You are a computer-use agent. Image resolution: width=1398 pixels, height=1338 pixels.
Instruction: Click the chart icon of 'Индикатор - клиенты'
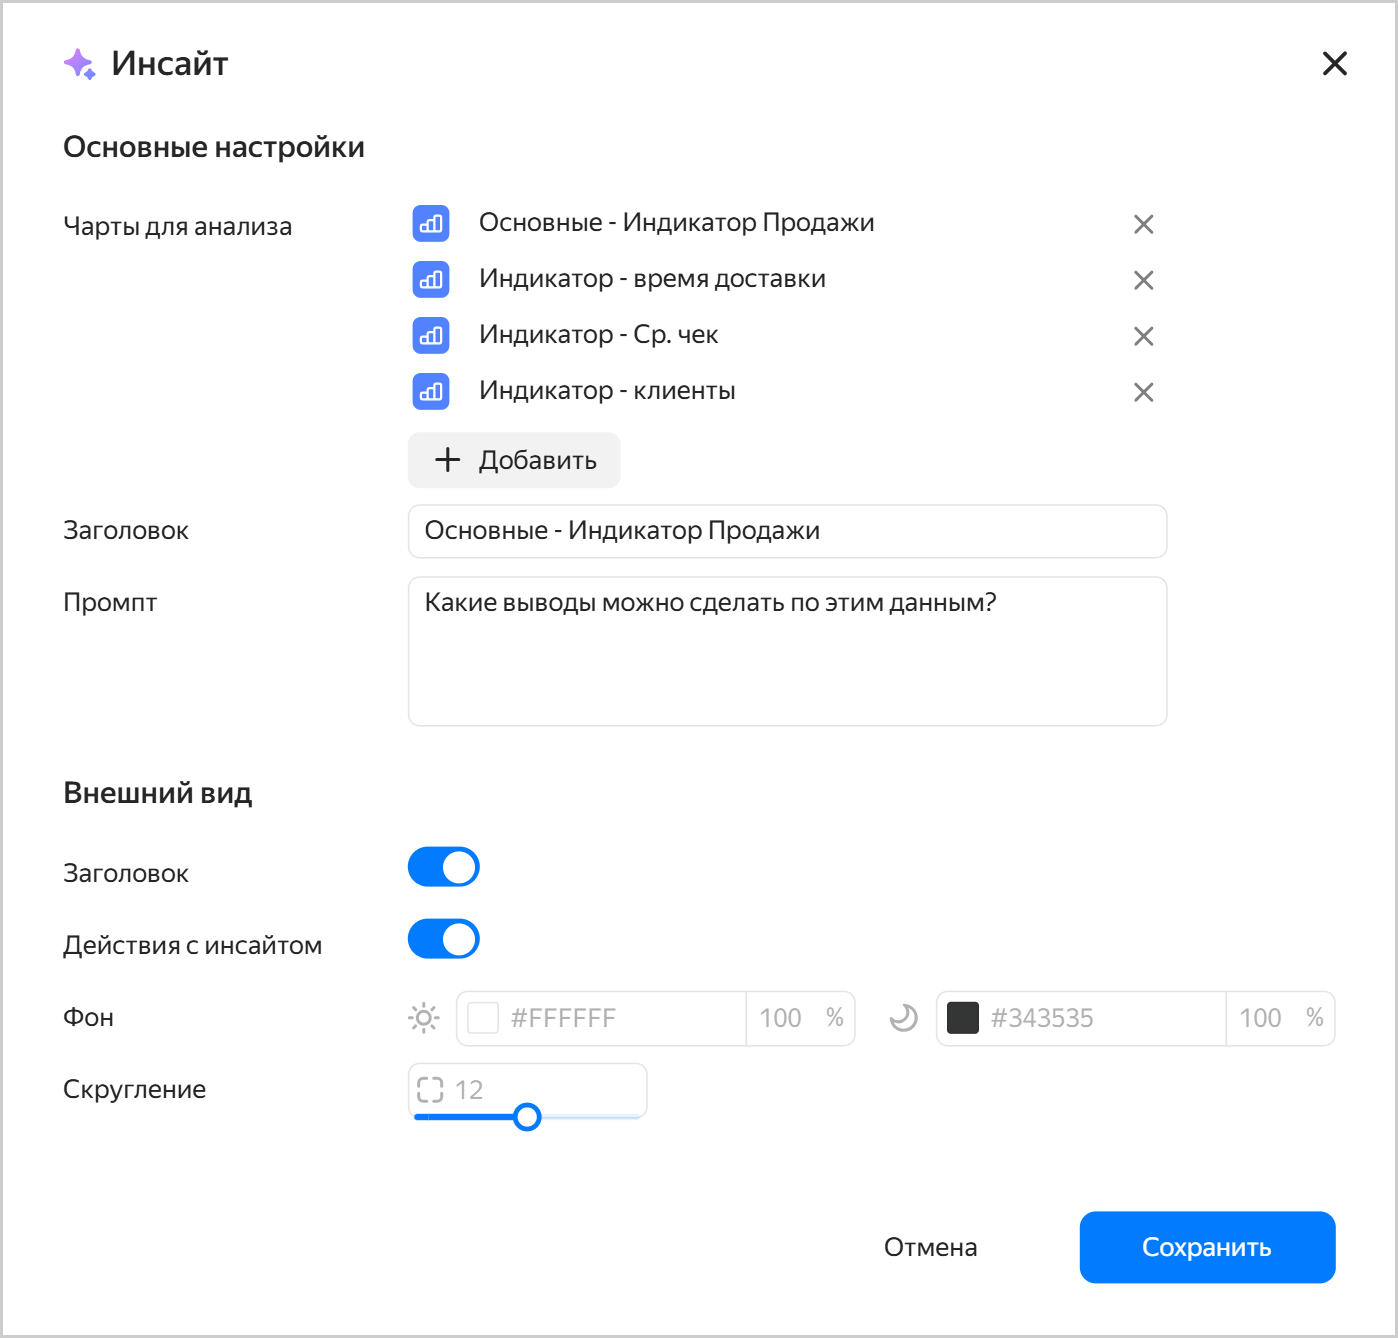click(431, 391)
